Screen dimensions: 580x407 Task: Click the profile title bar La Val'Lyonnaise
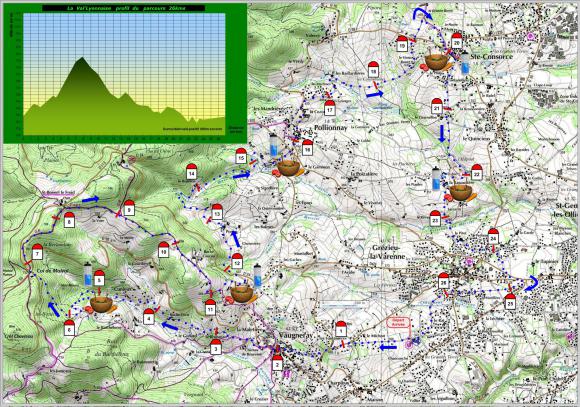pos(123,8)
